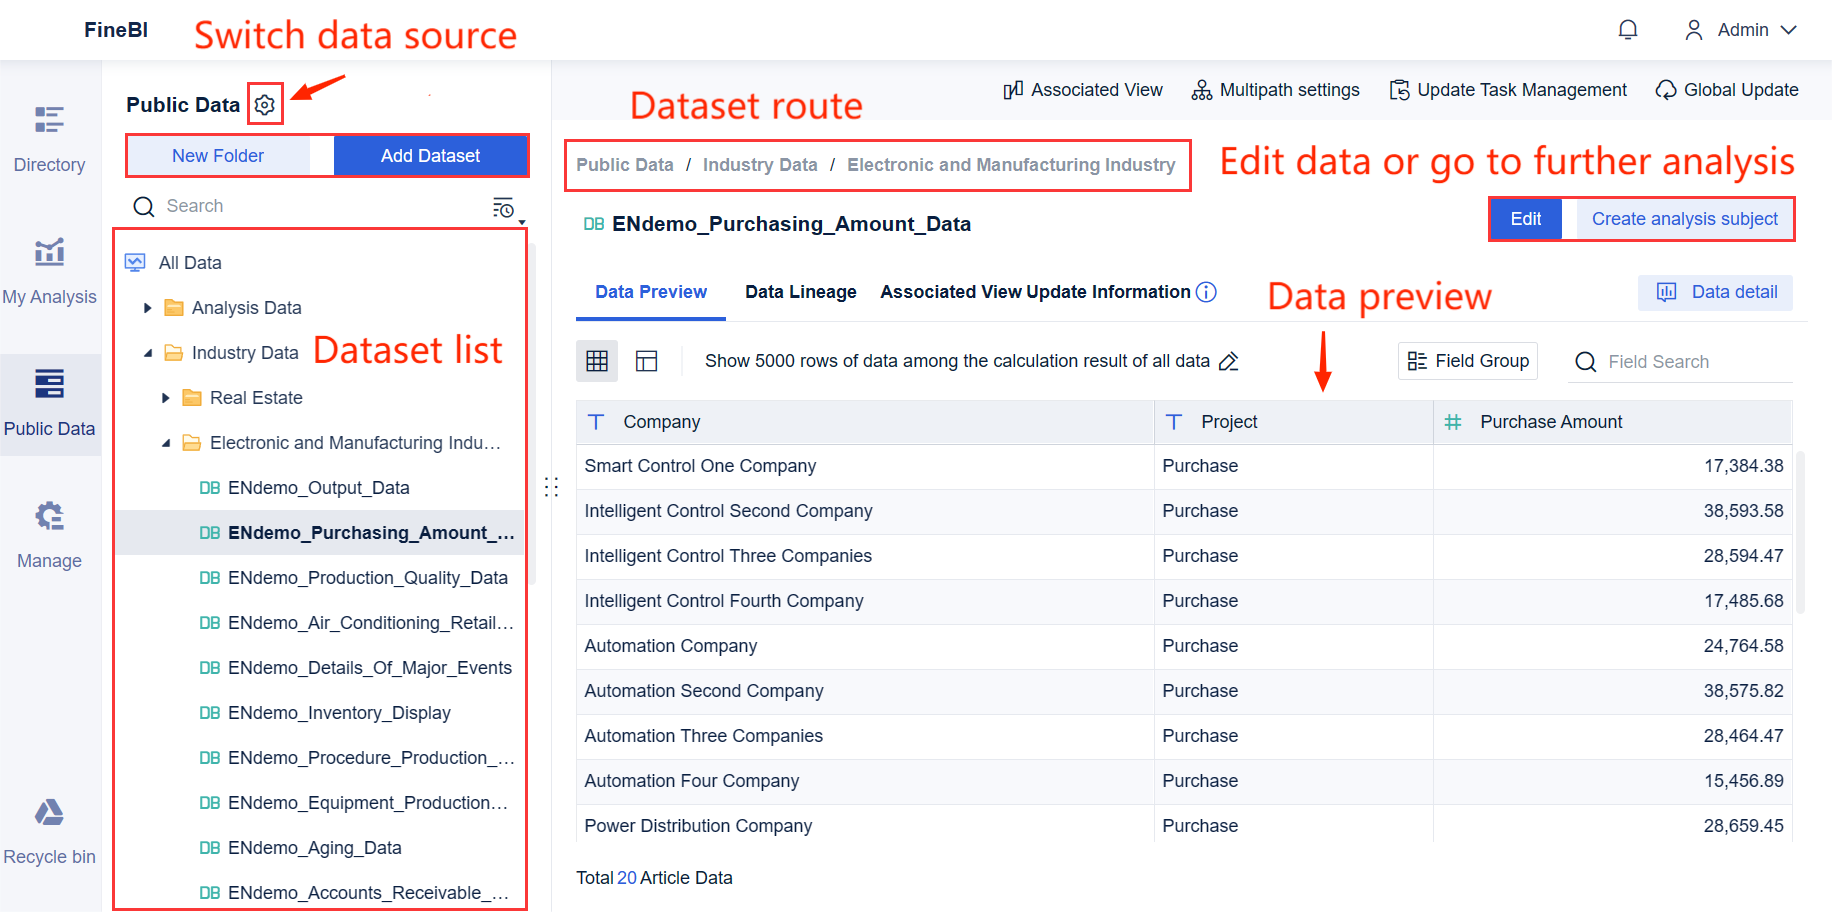Click the dataset list filter icon next to Search
The width and height of the screenshot is (1832, 912).
click(x=505, y=208)
